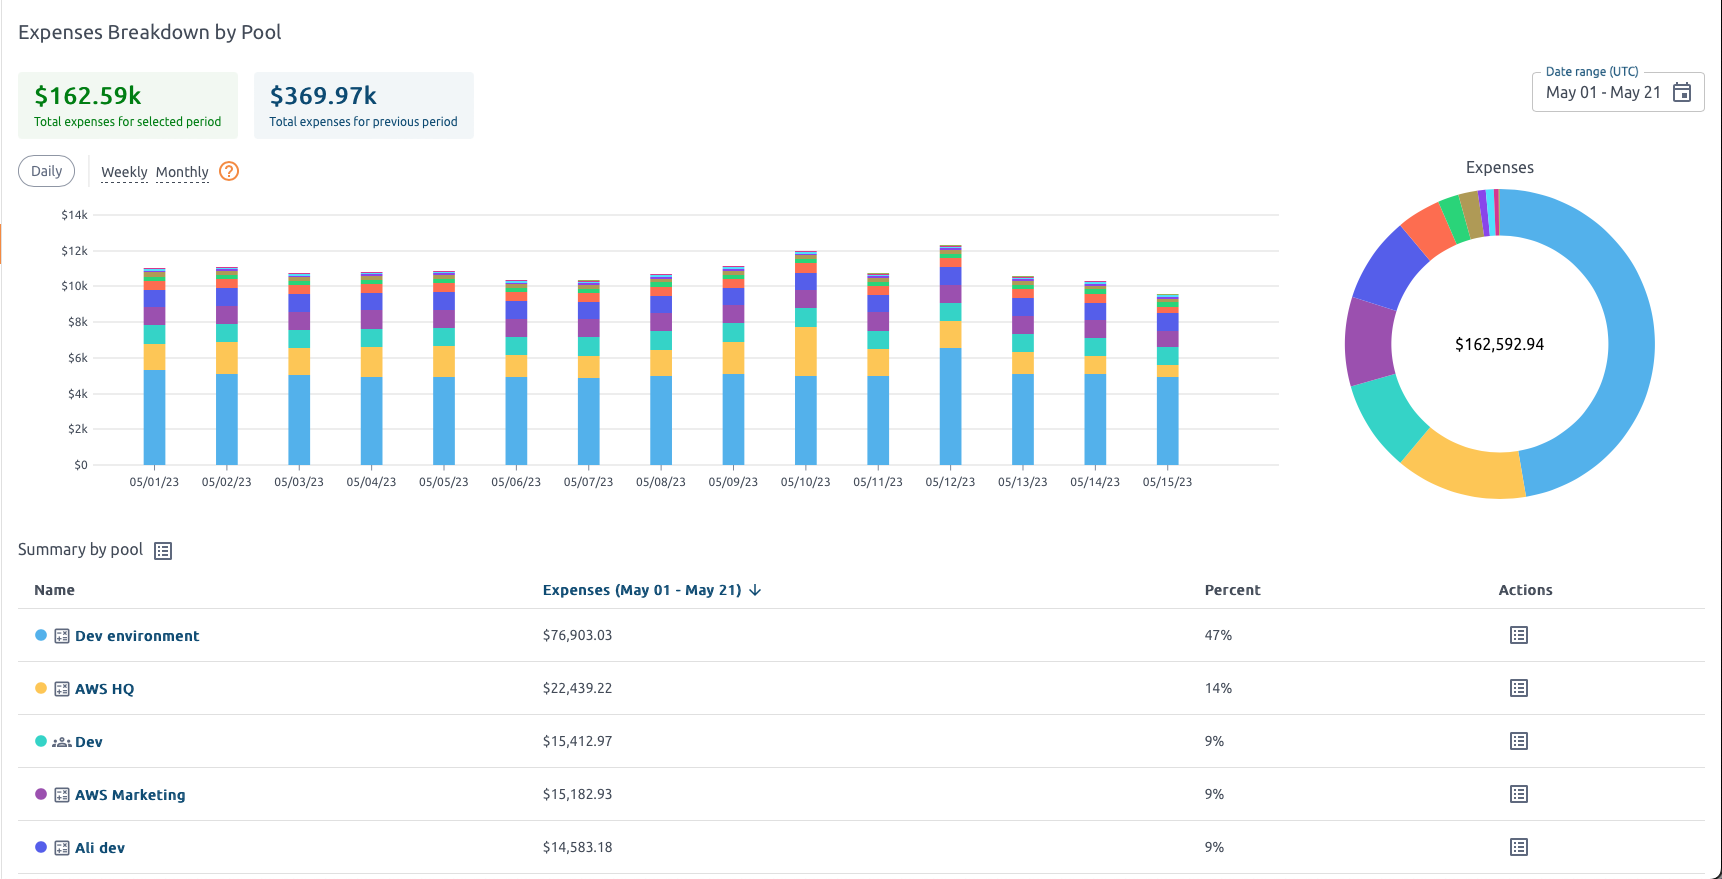Switch the chart to Weekly breakdown
This screenshot has width=1722, height=879.
[124, 172]
